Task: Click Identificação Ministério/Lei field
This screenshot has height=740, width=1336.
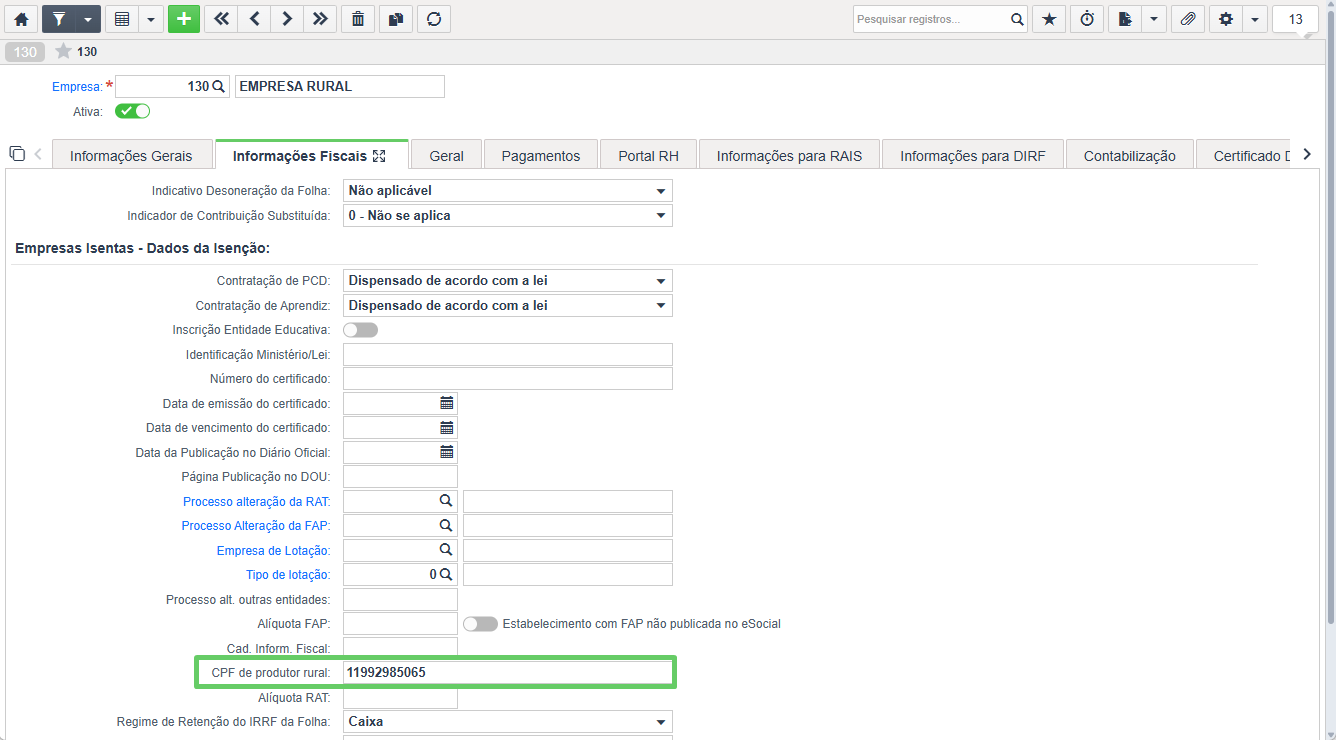Action: 508,354
